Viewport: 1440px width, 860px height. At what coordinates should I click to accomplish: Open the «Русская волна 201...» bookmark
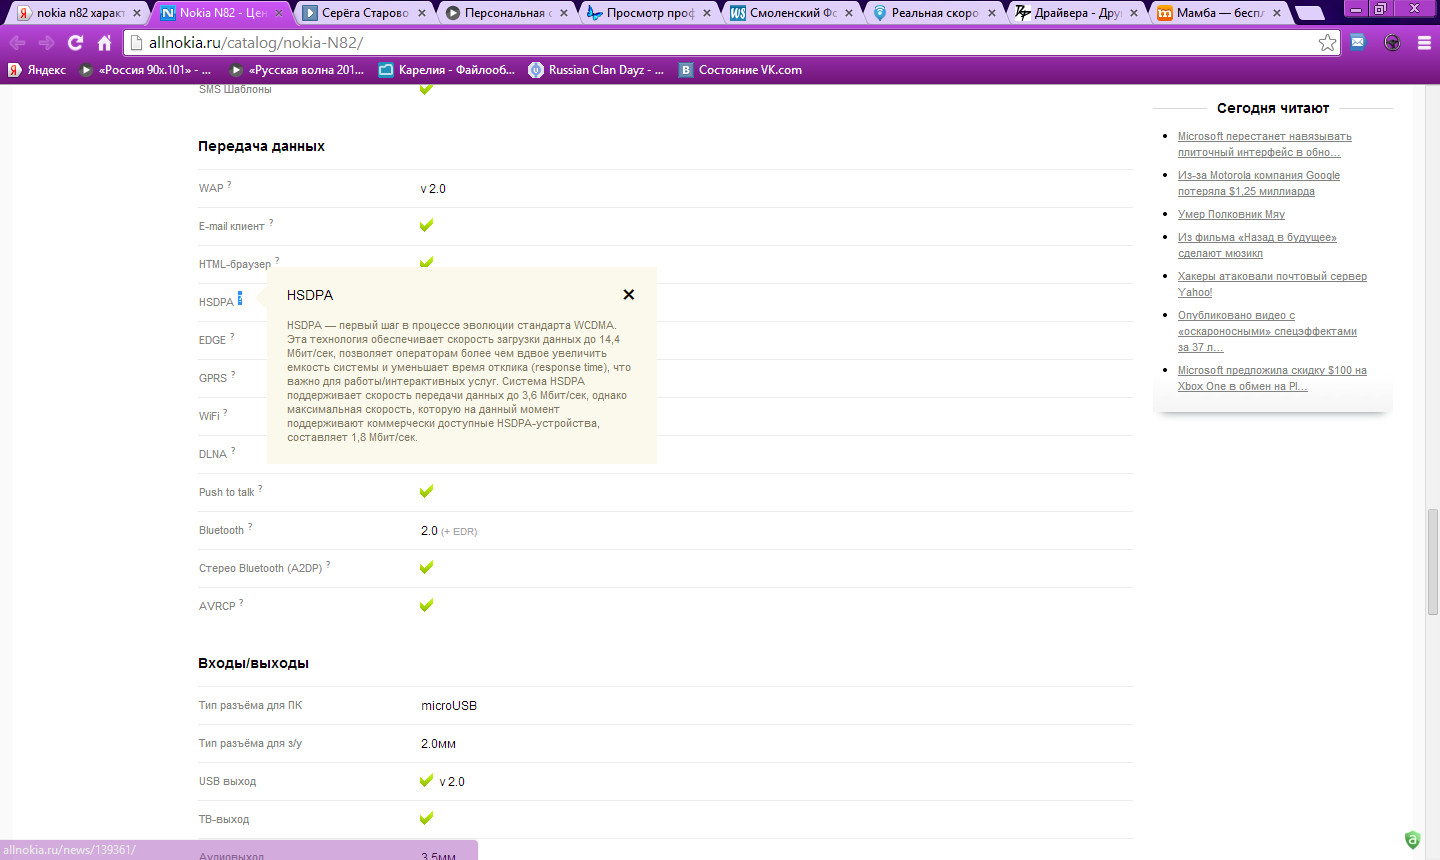pyautogui.click(x=297, y=70)
